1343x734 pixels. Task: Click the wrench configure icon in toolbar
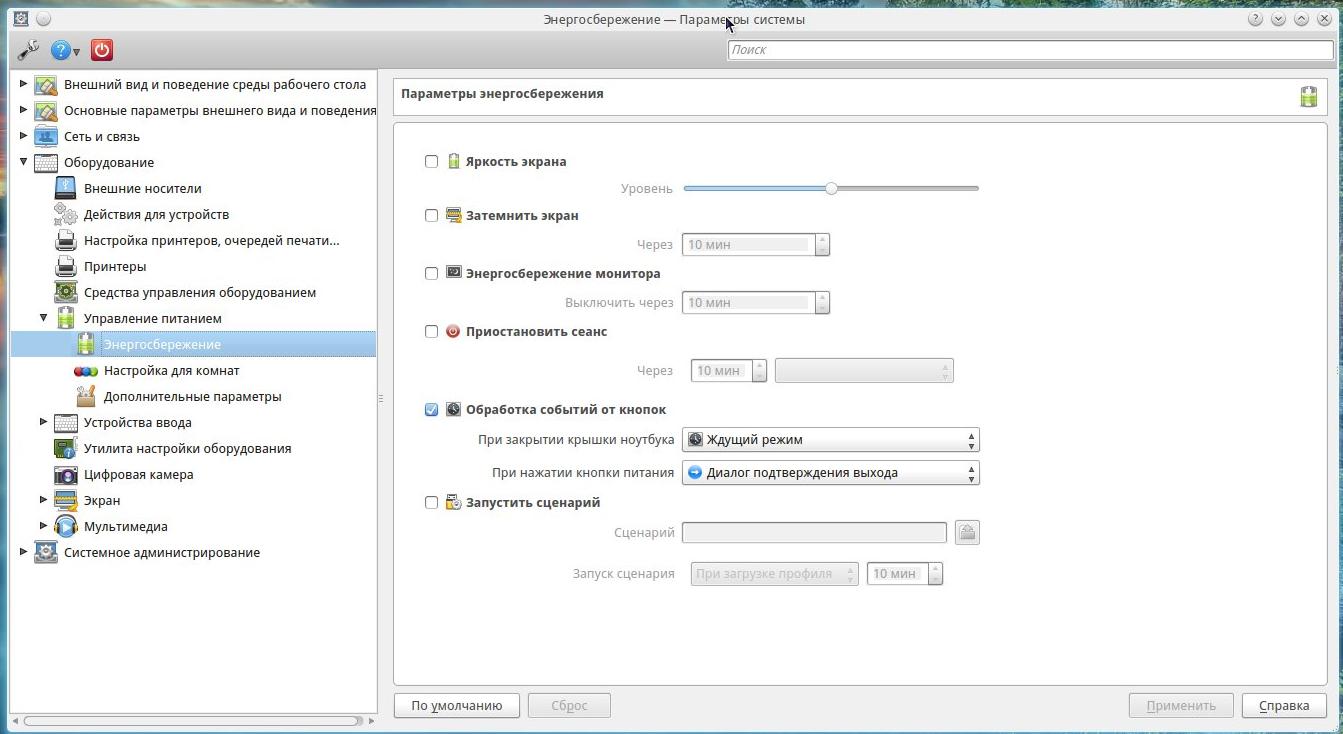pos(28,50)
